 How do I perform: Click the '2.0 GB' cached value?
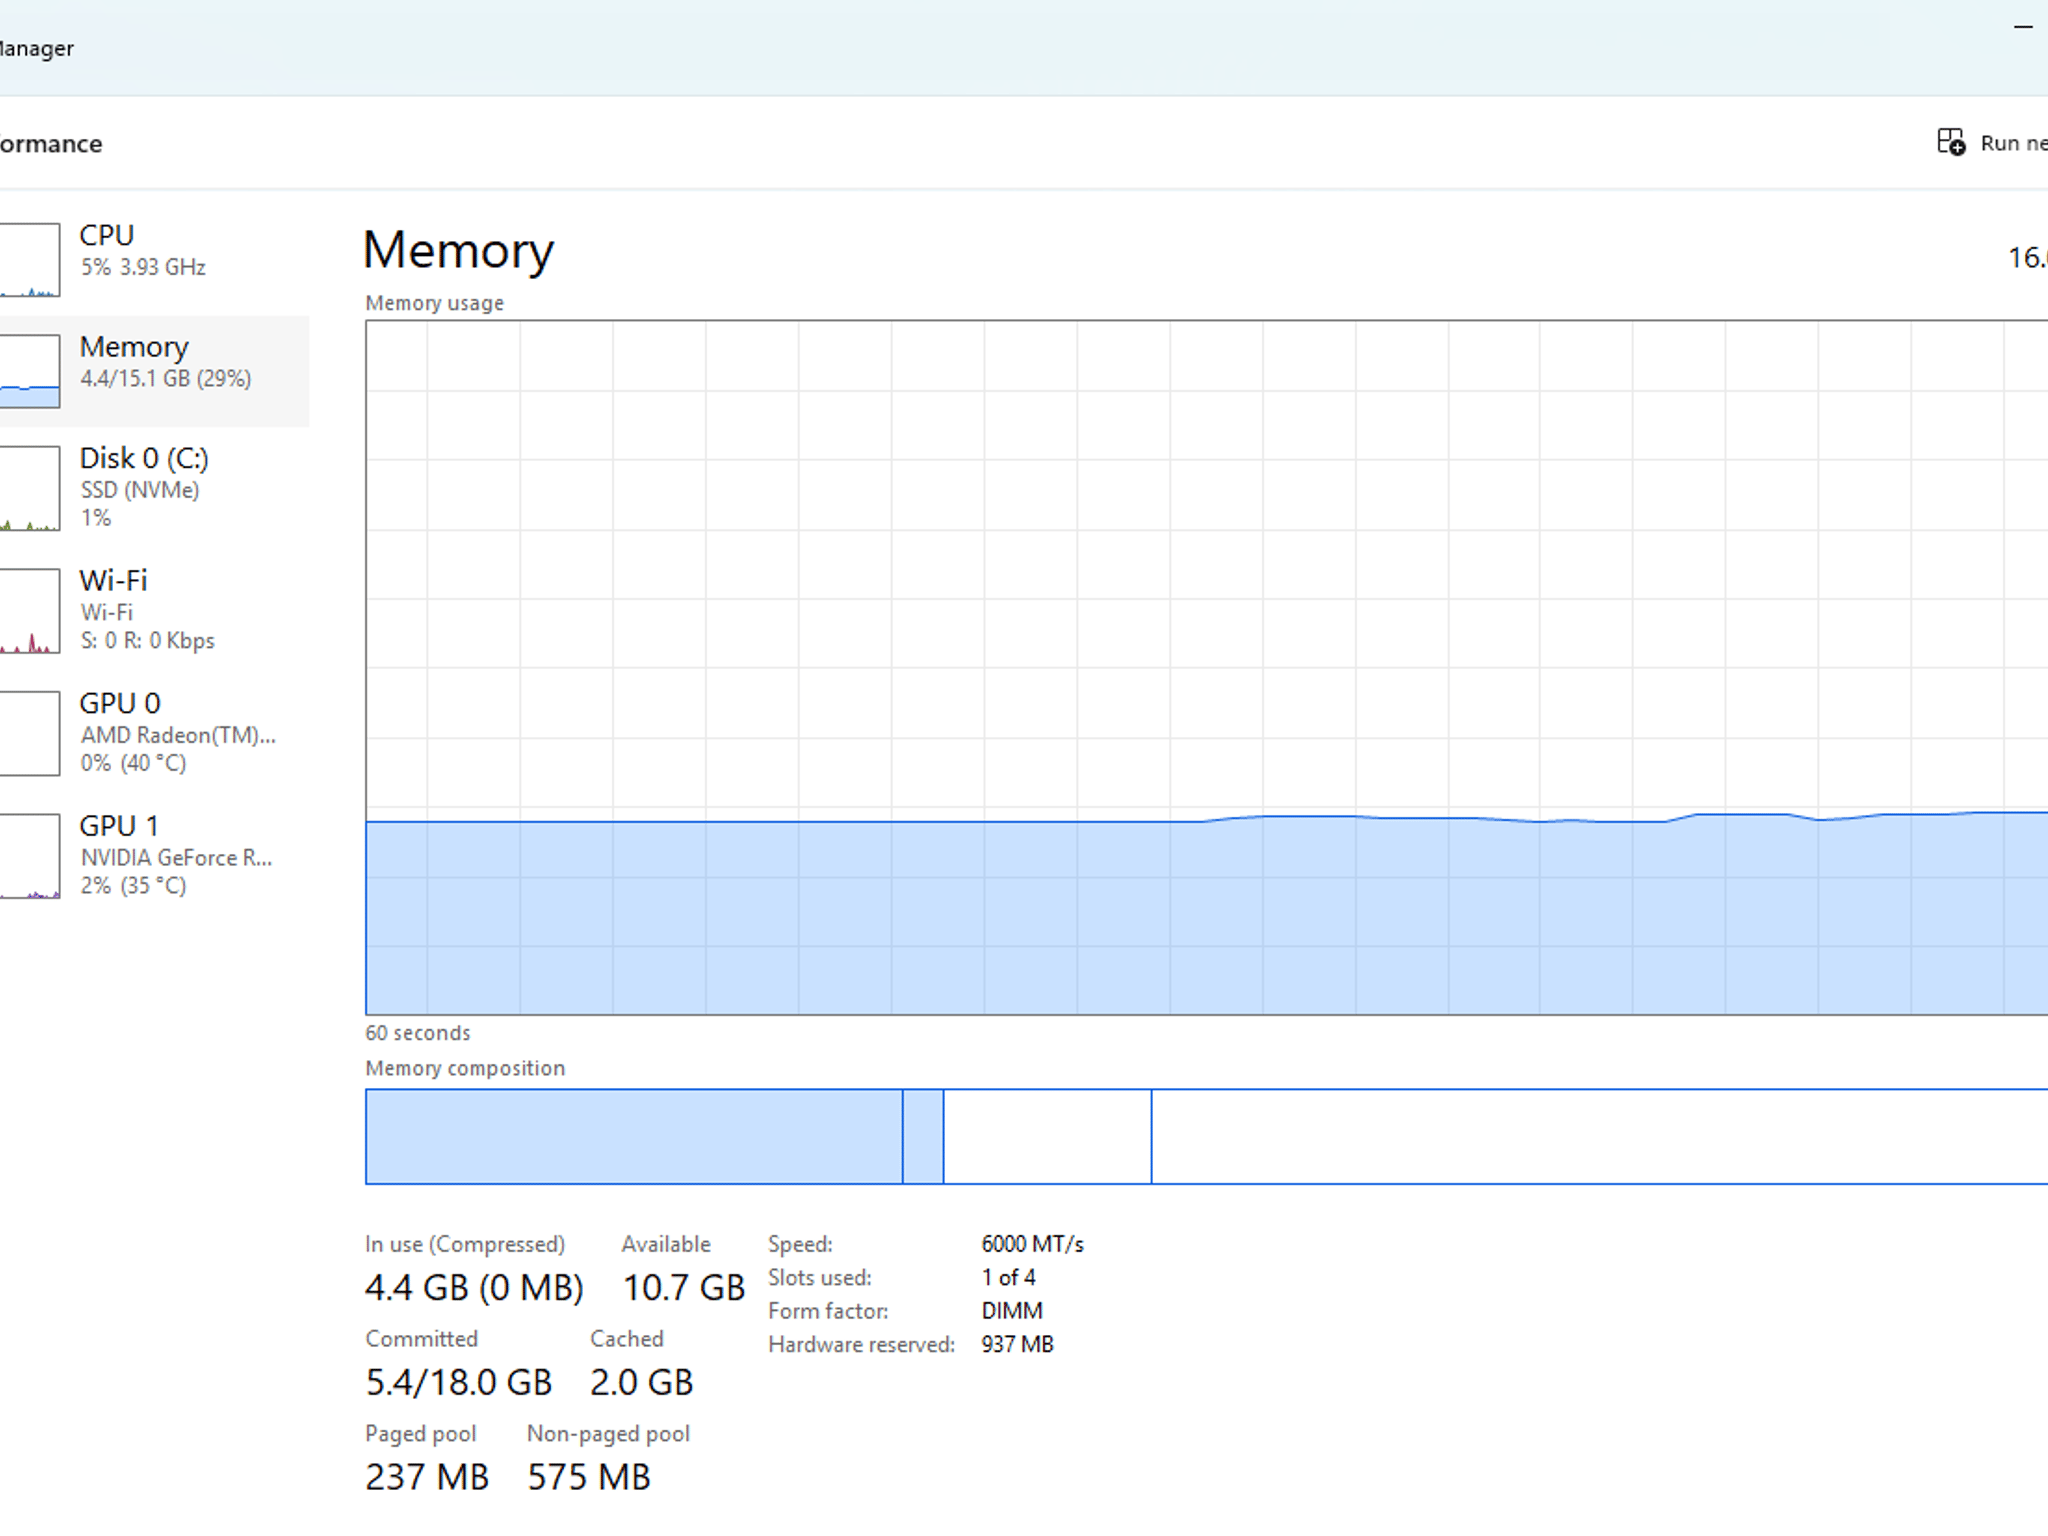point(641,1382)
